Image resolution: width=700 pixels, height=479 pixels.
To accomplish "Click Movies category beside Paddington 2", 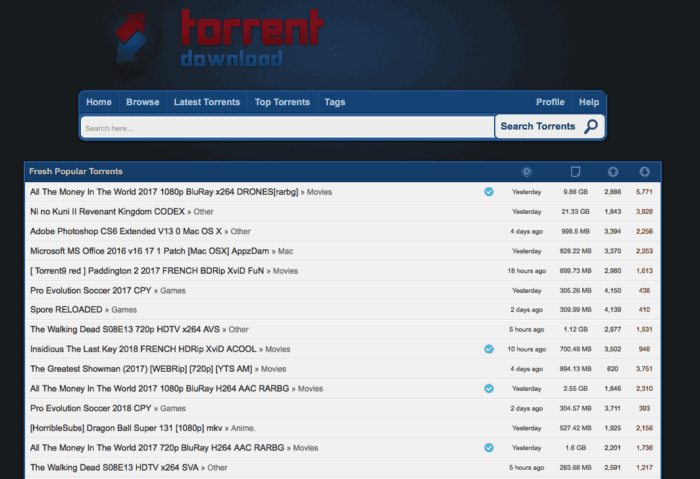I will (x=285, y=271).
